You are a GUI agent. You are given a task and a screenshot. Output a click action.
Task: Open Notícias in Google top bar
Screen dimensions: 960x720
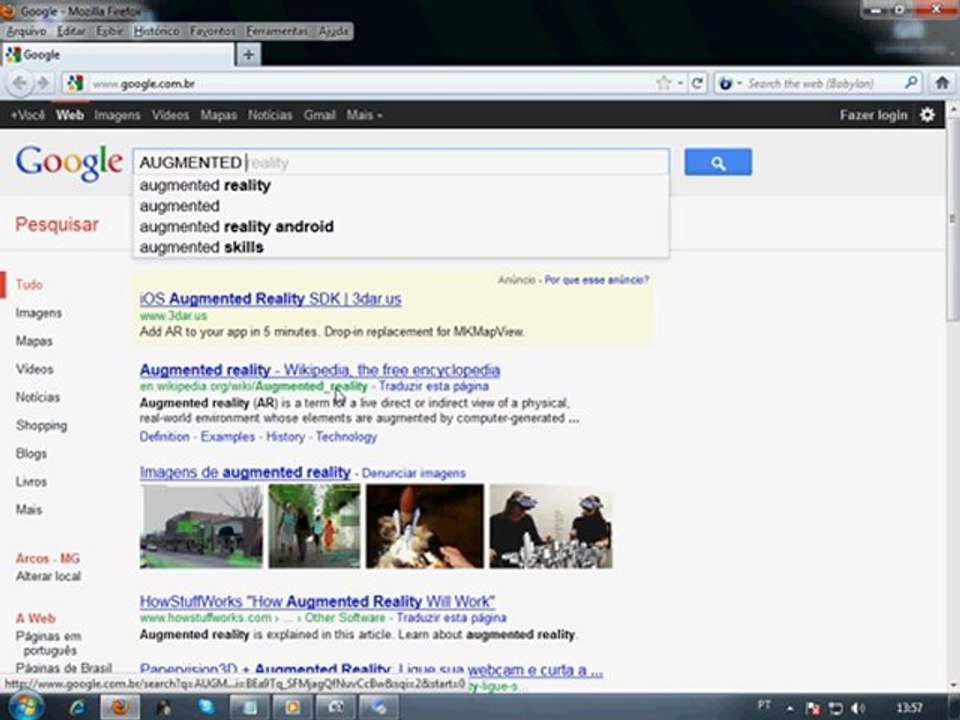pyautogui.click(x=270, y=115)
